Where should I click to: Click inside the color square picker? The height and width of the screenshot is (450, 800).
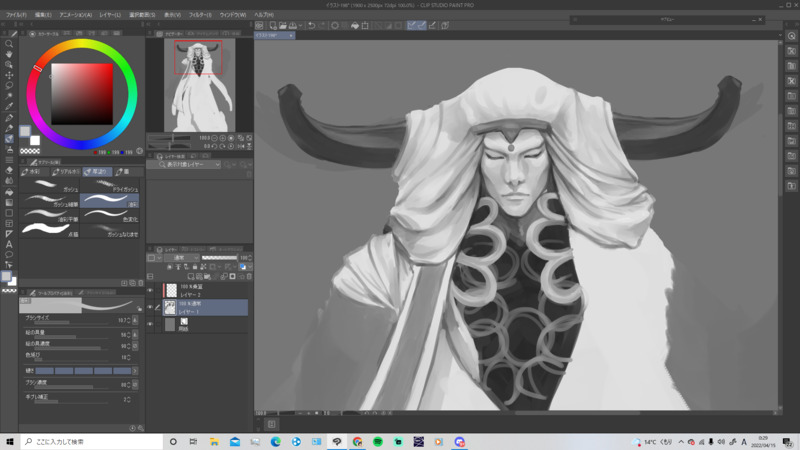pos(82,93)
